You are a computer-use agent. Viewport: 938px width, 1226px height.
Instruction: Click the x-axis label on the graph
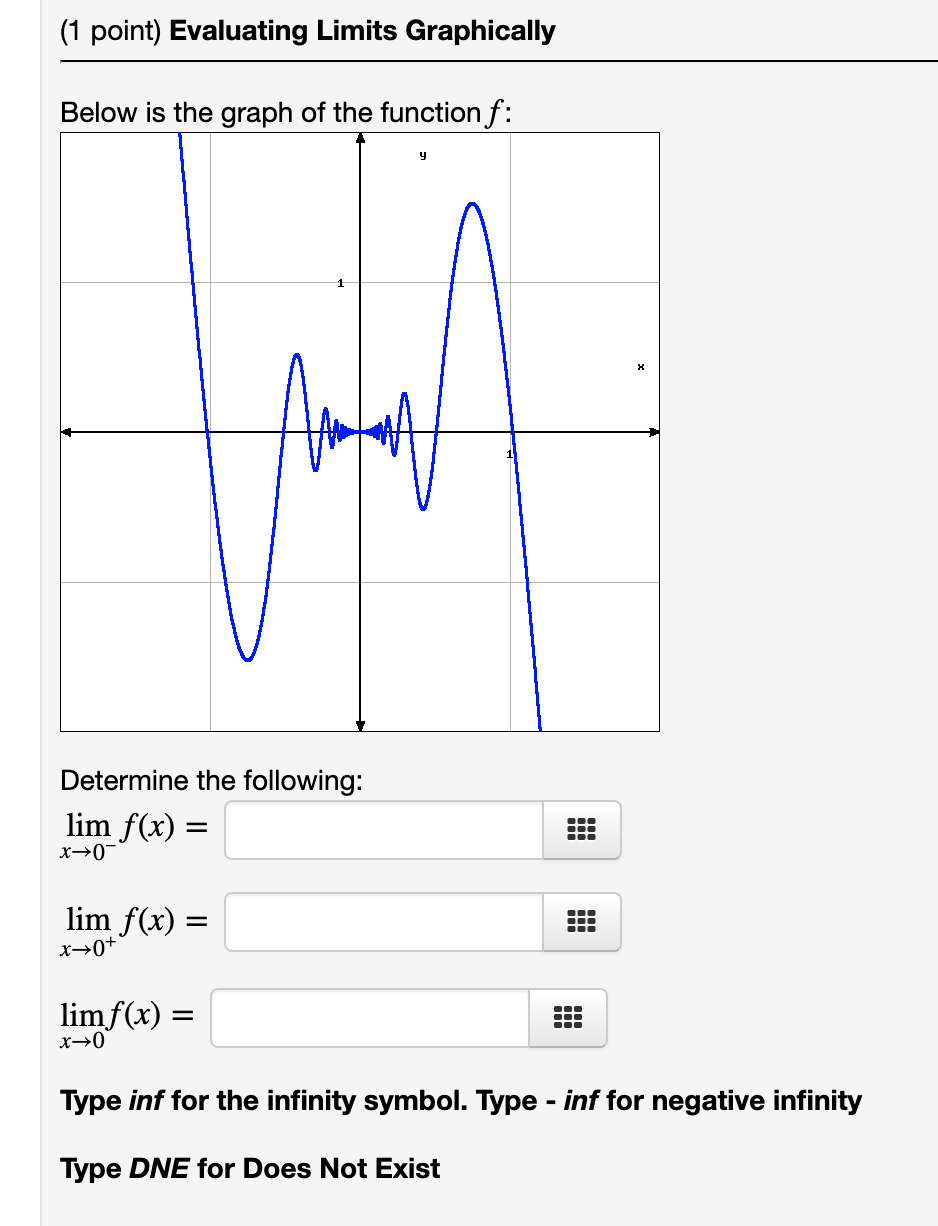coord(640,367)
